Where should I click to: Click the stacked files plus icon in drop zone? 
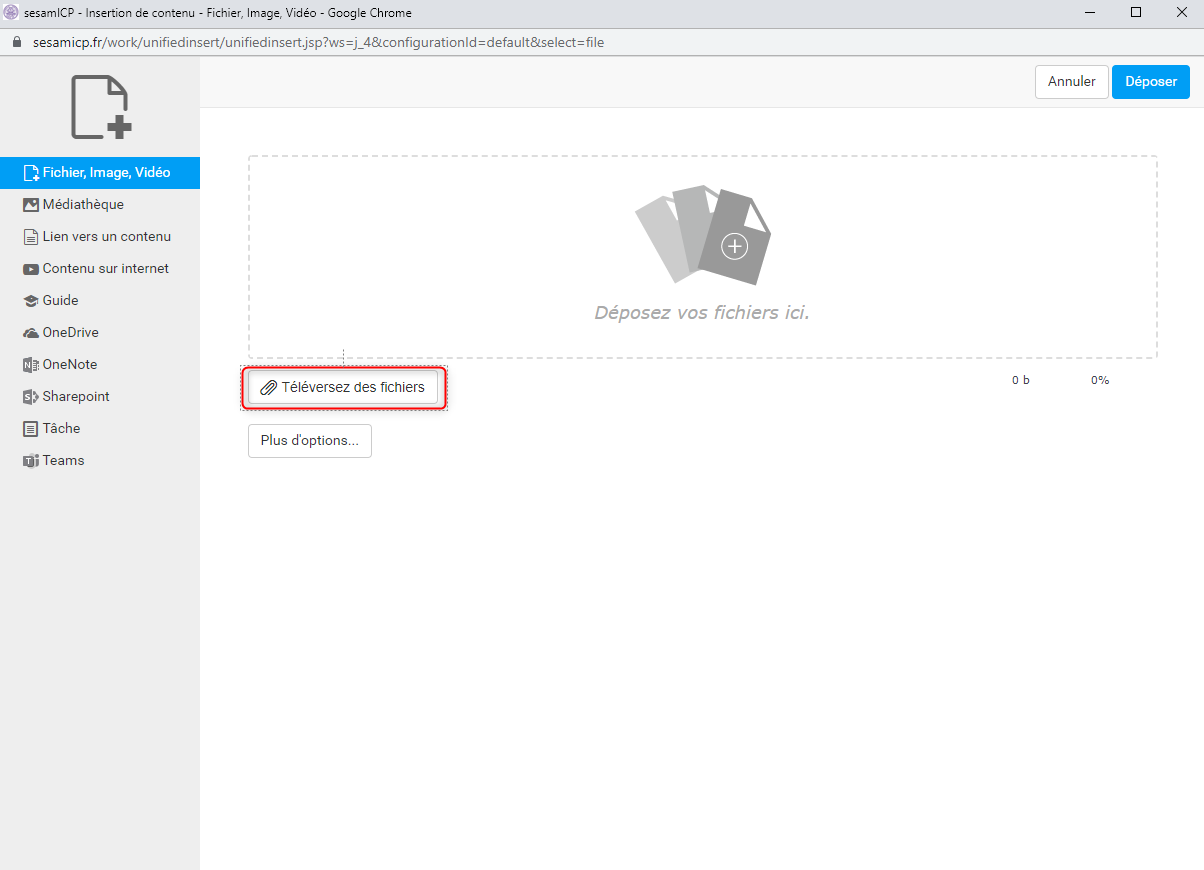703,236
